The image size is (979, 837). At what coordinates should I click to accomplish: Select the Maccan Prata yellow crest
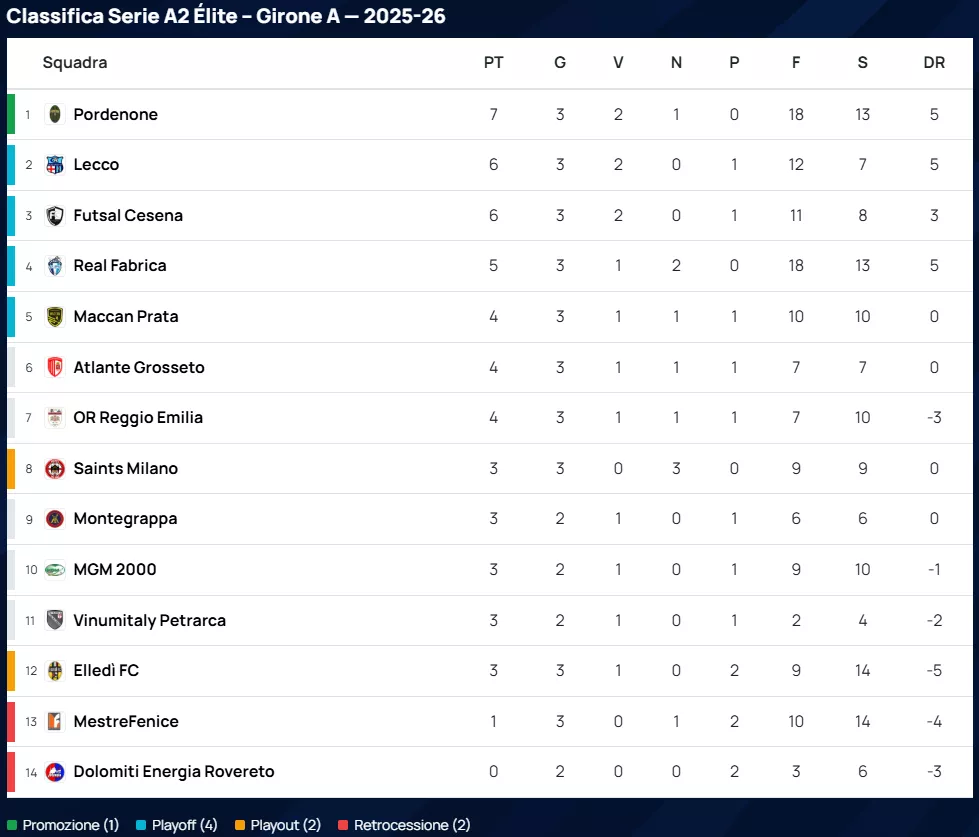click(x=55, y=317)
